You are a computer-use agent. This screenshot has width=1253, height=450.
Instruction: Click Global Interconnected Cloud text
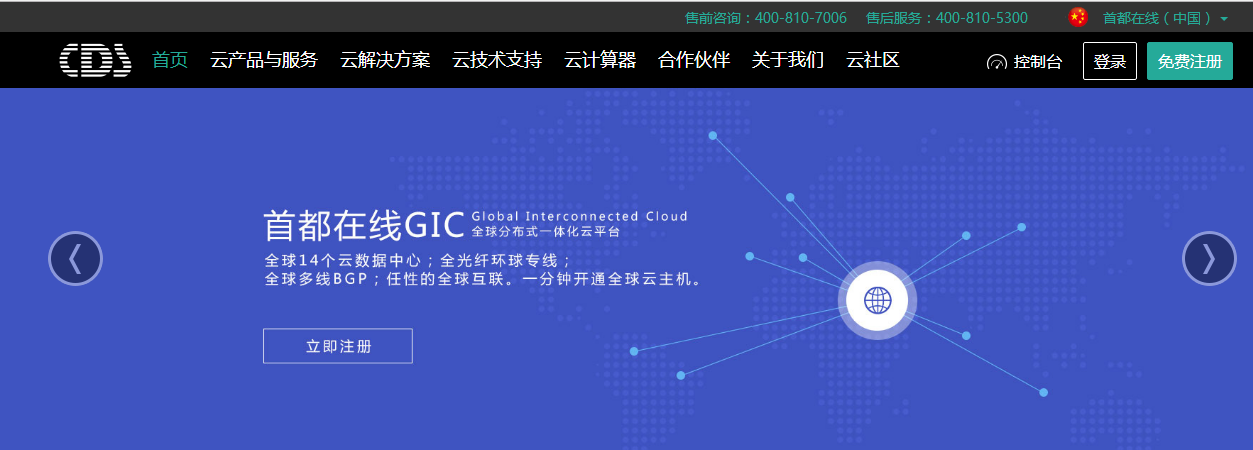click(x=580, y=216)
